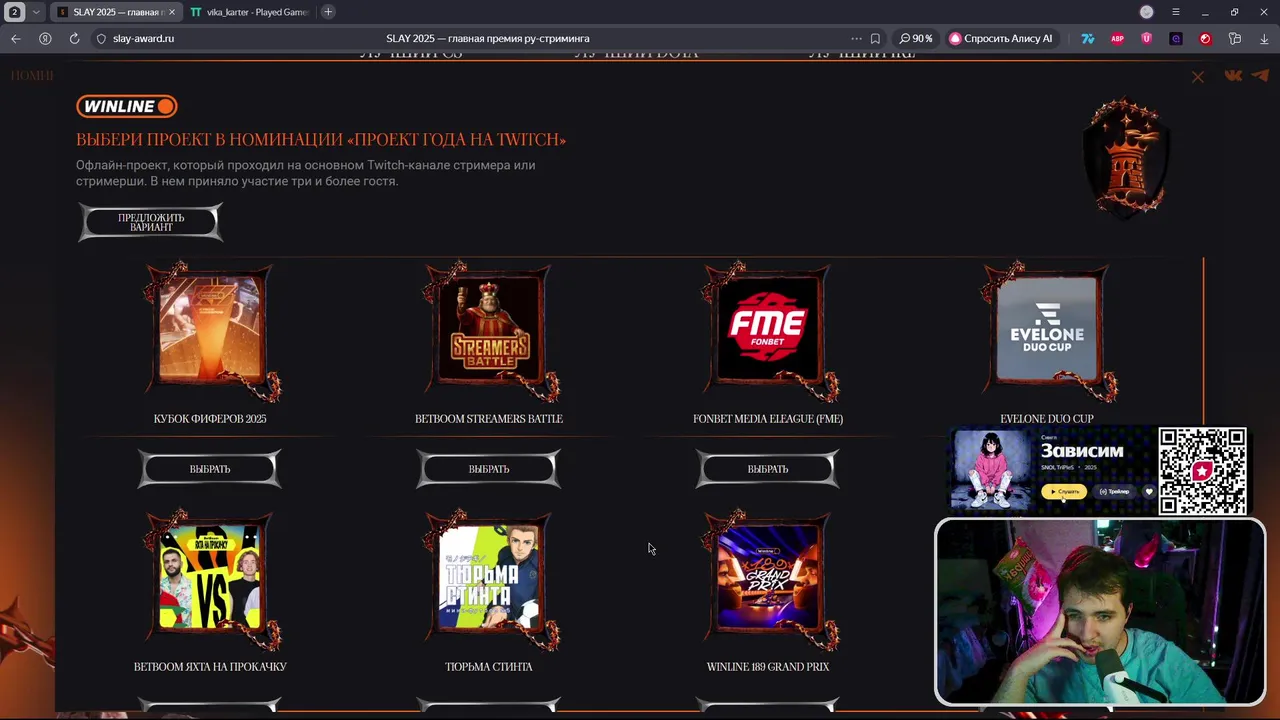
Task: Click the tower shield emblem
Action: coord(1126,156)
